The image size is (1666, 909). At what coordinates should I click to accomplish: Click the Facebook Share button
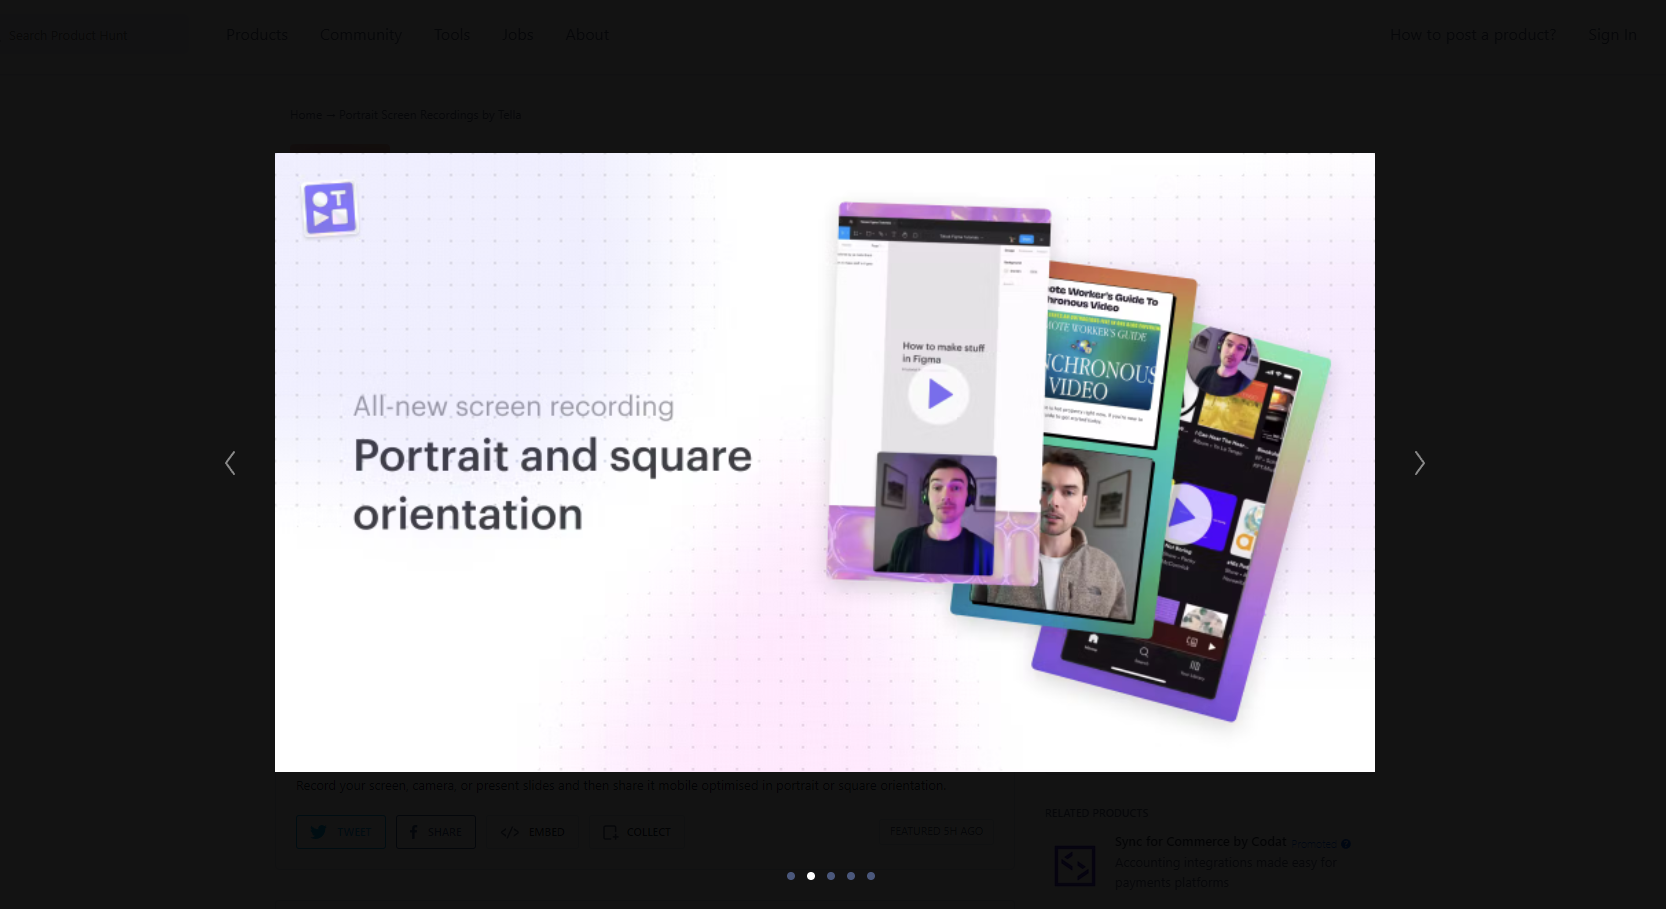click(x=436, y=832)
